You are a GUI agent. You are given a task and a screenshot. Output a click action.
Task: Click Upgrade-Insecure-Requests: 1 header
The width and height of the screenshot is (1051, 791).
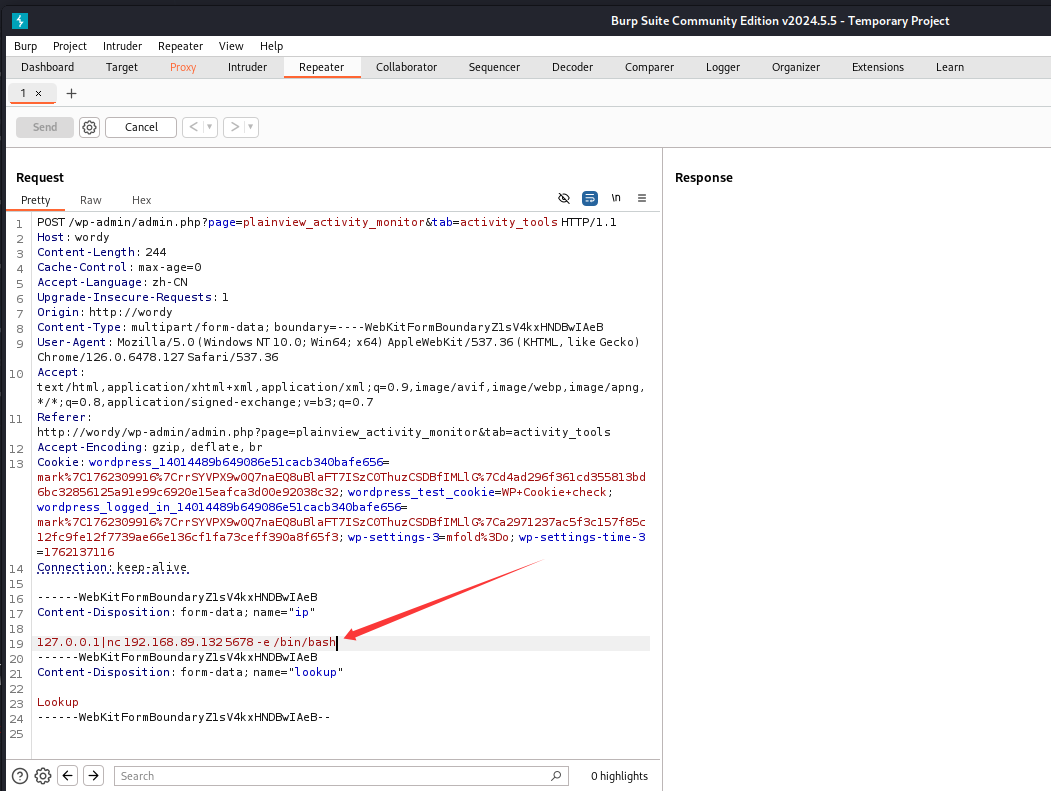coord(133,297)
